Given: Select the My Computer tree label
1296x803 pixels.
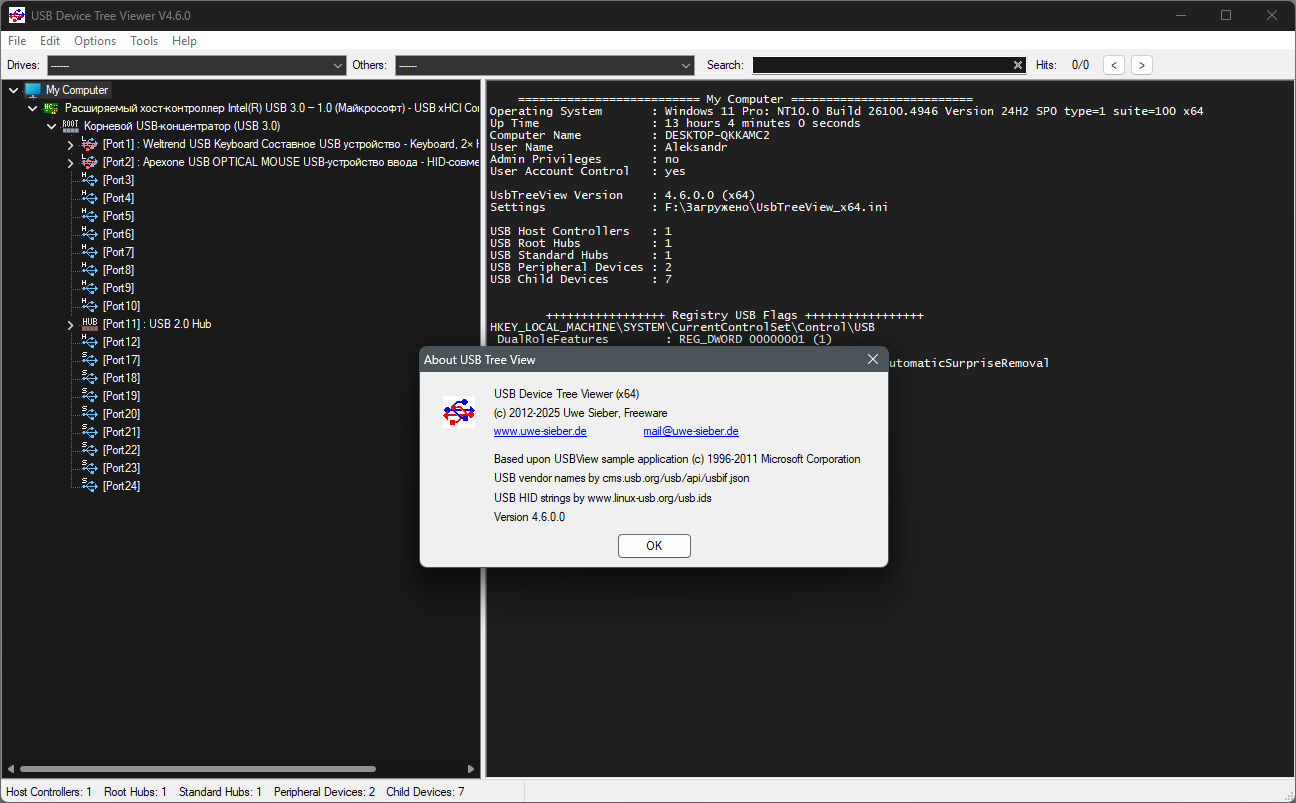Looking at the screenshot, I should 77,90.
